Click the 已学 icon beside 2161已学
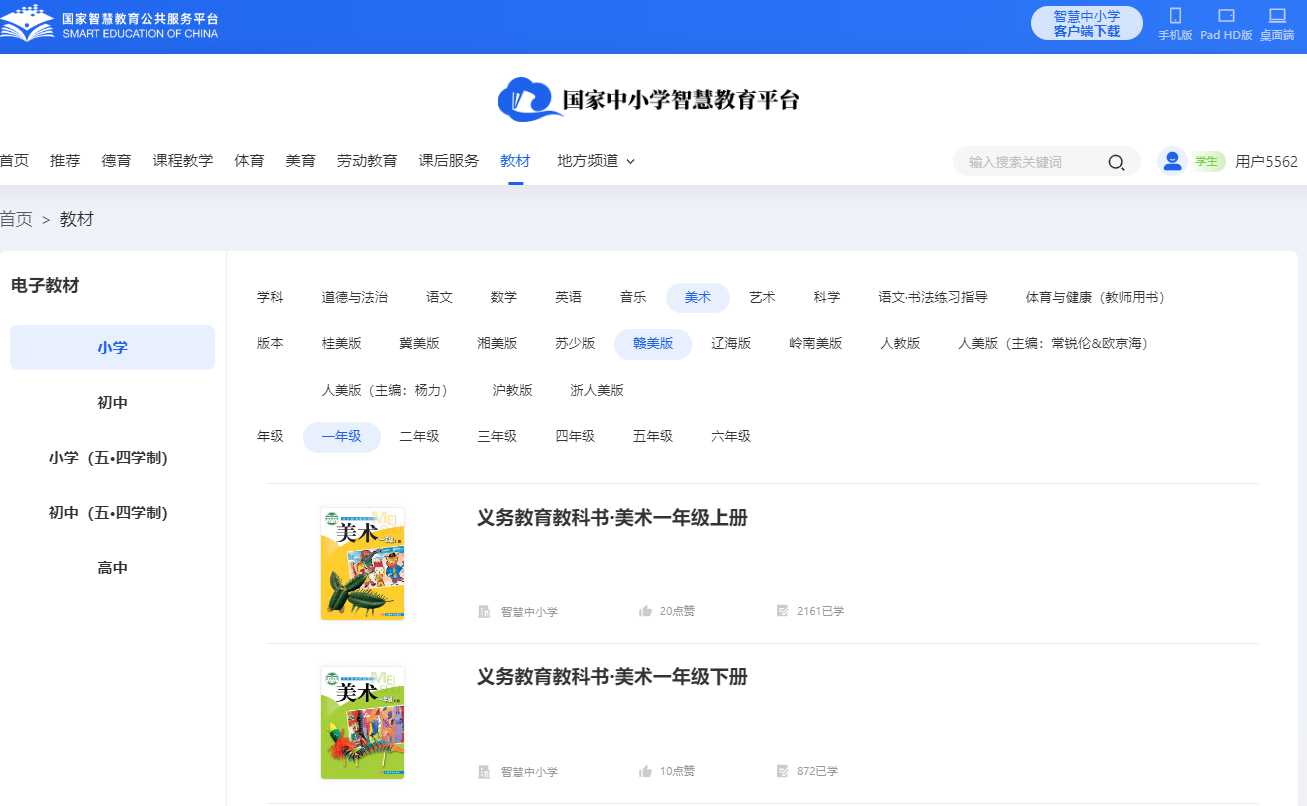The height and width of the screenshot is (806, 1307). pos(783,611)
